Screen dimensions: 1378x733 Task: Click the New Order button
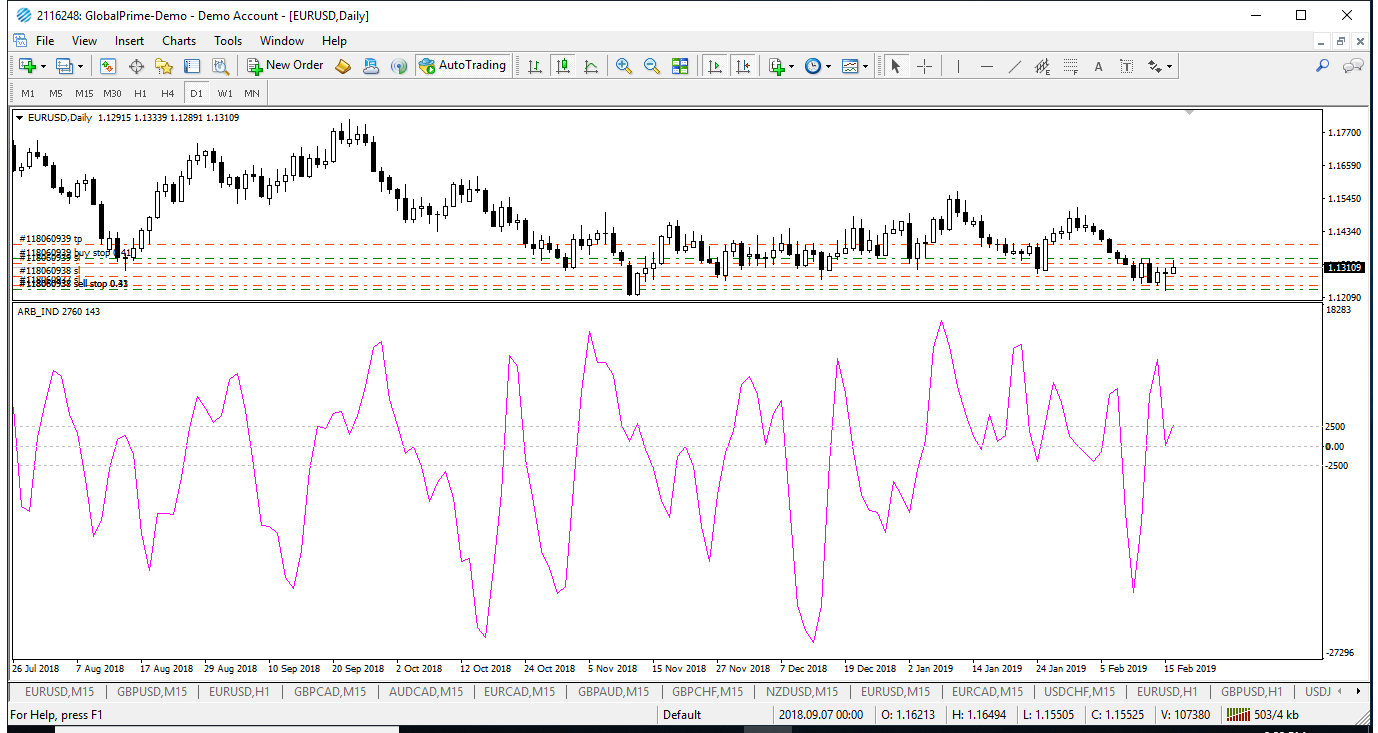pos(285,66)
